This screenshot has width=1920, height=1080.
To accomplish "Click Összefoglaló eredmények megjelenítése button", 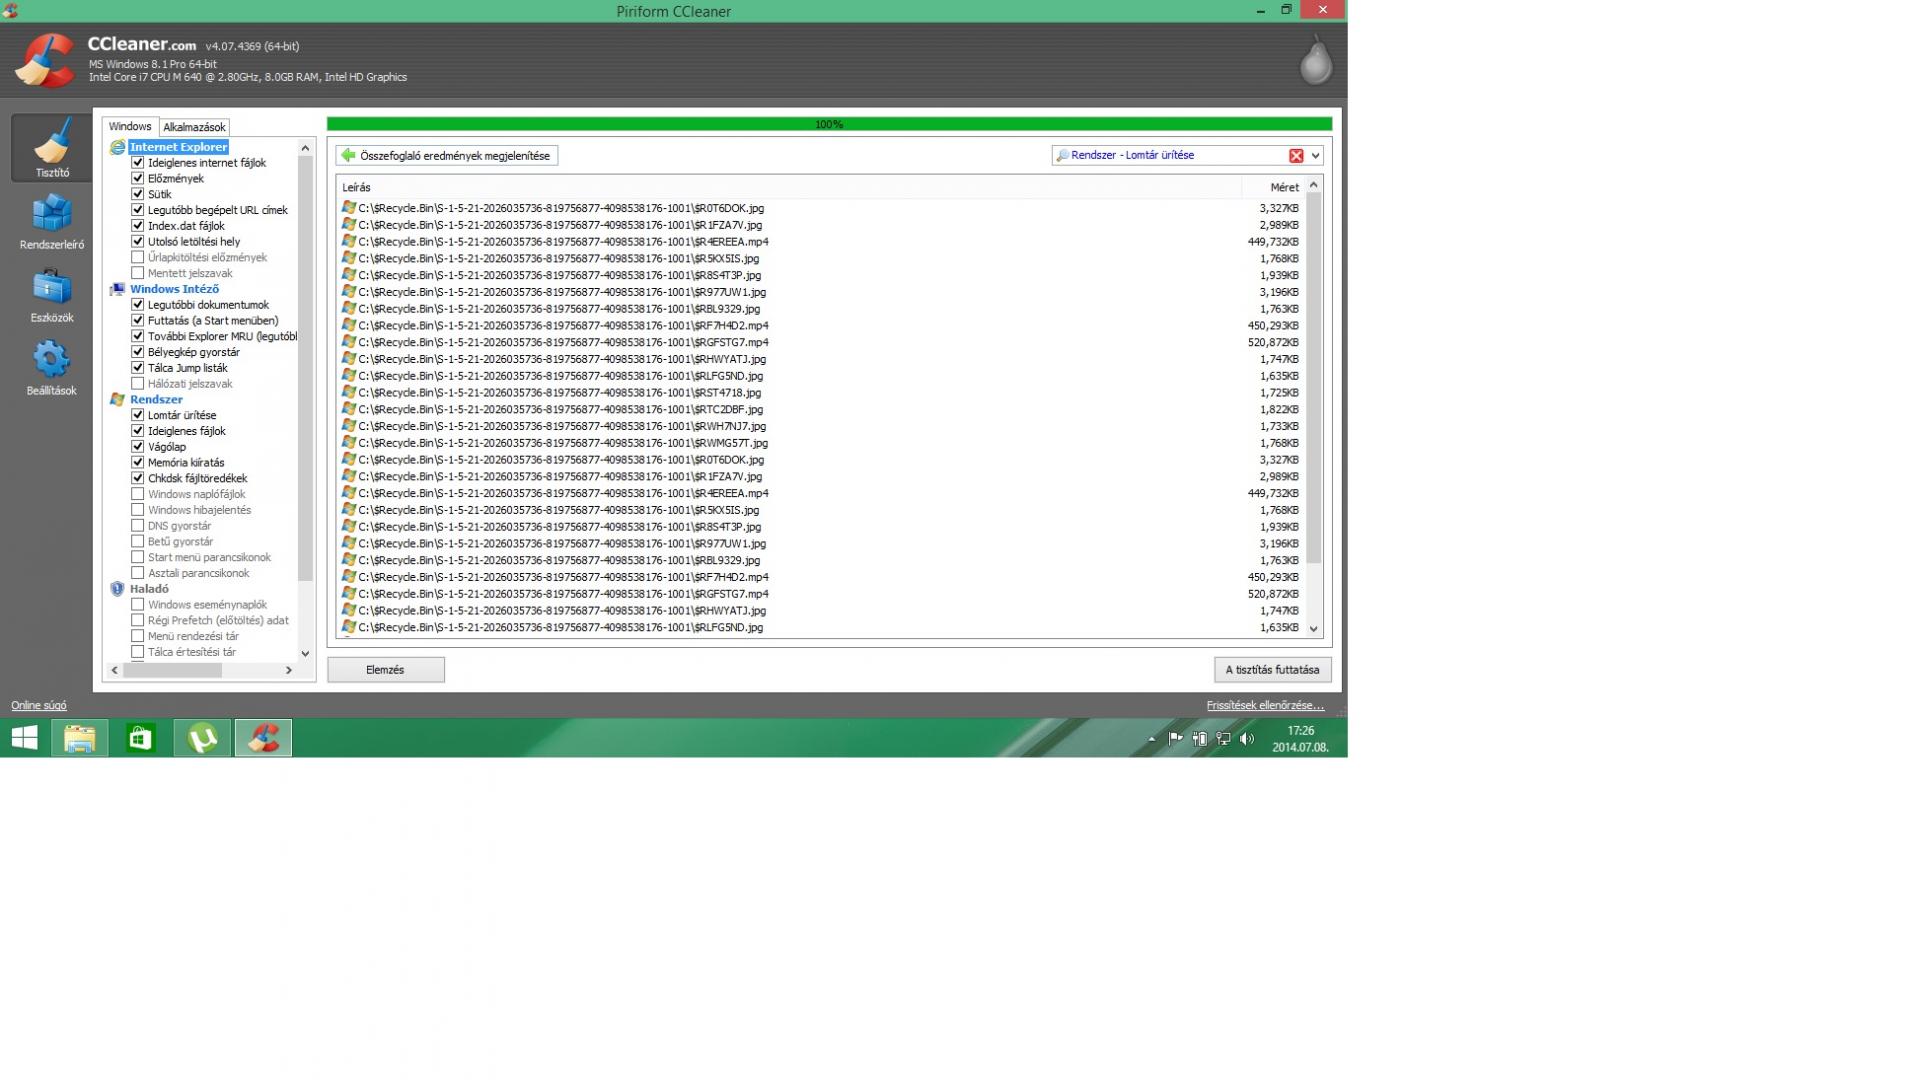I will (447, 155).
